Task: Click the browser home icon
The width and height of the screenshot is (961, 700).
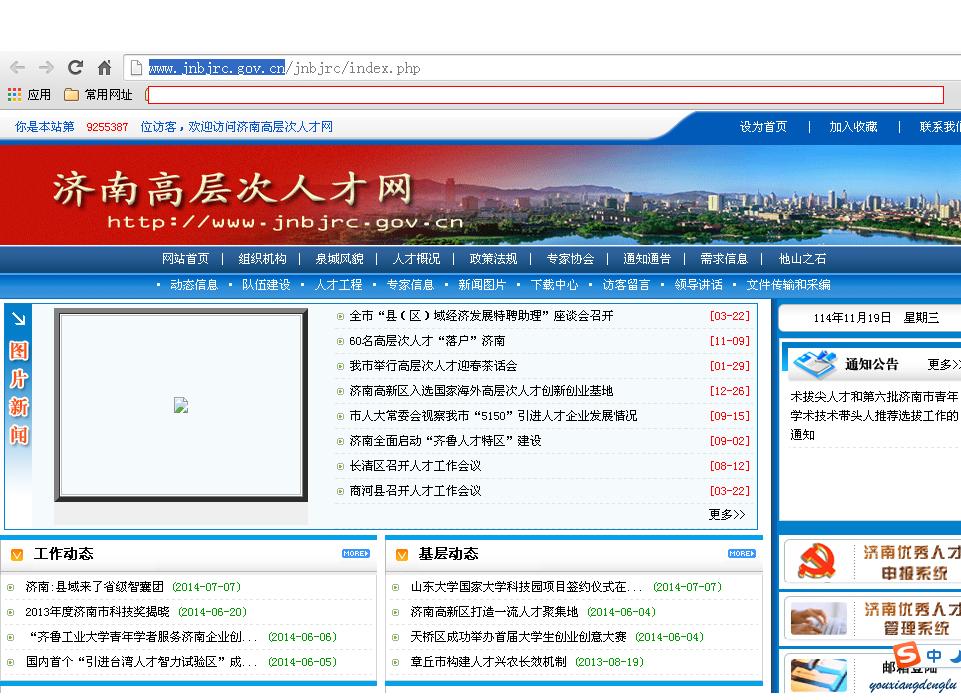Action: (x=105, y=67)
